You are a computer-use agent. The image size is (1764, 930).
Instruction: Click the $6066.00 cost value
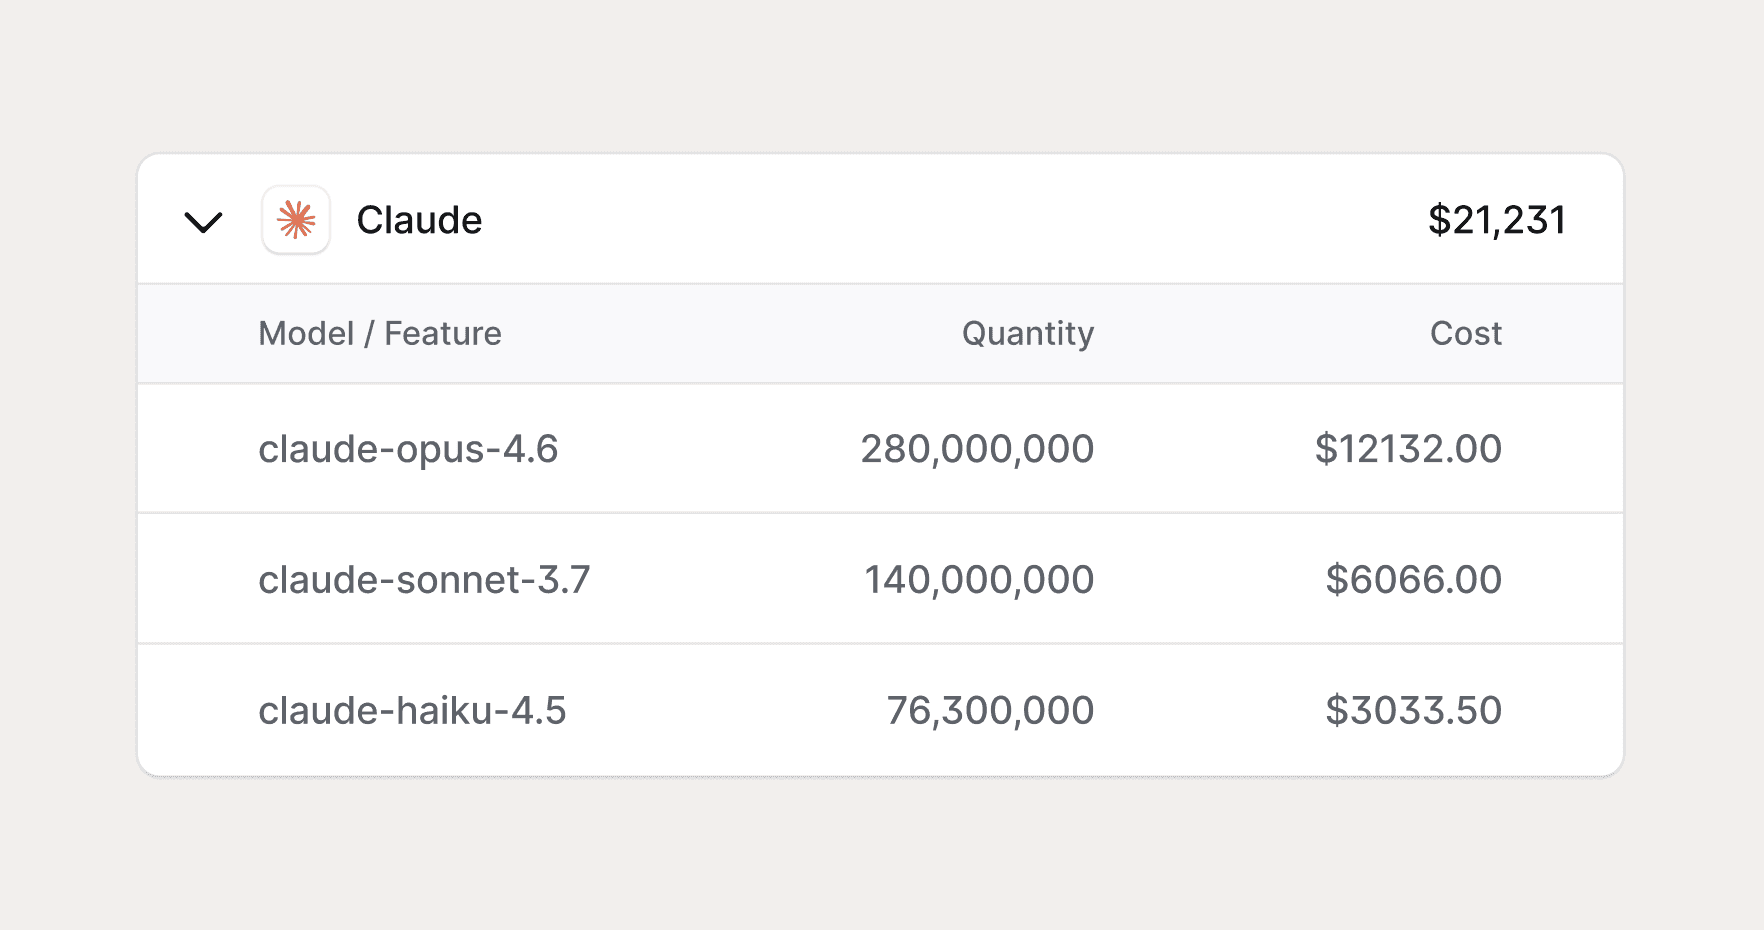coord(1413,579)
